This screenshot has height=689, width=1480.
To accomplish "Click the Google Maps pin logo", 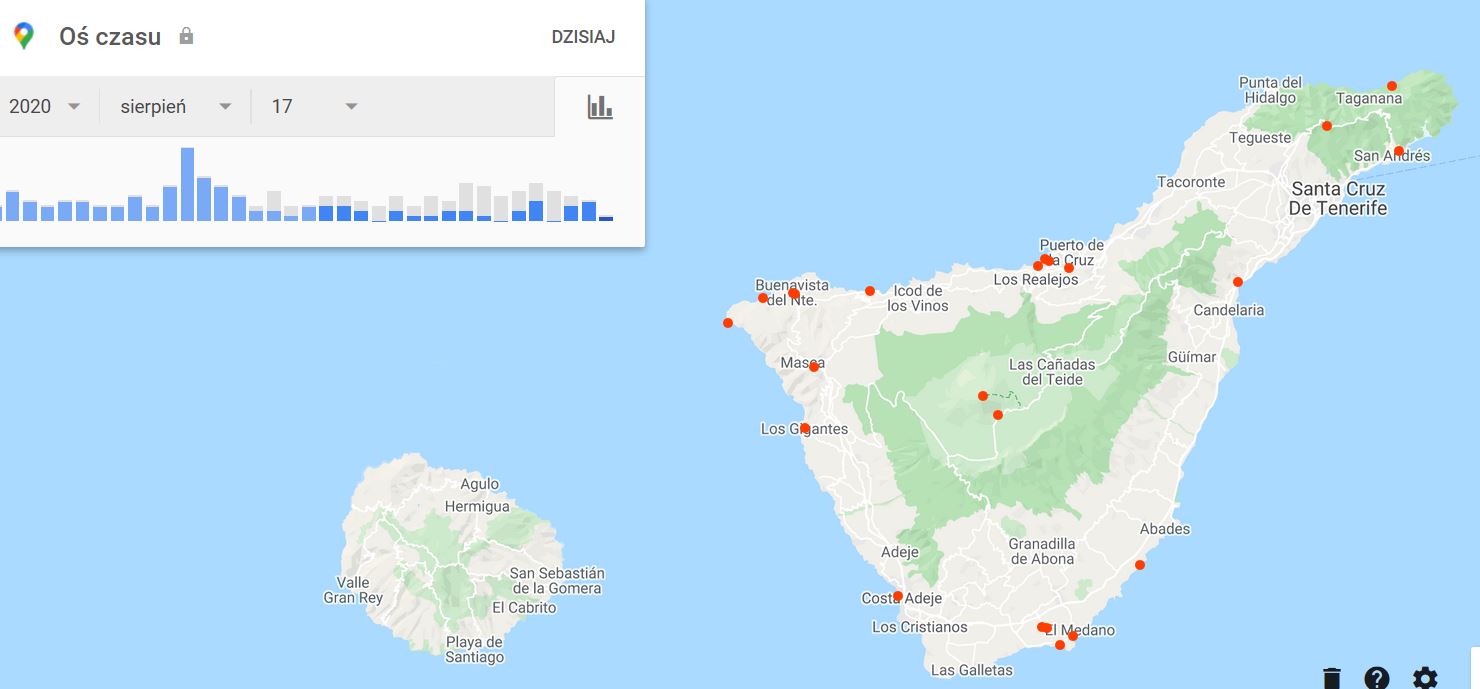I will coord(24,37).
